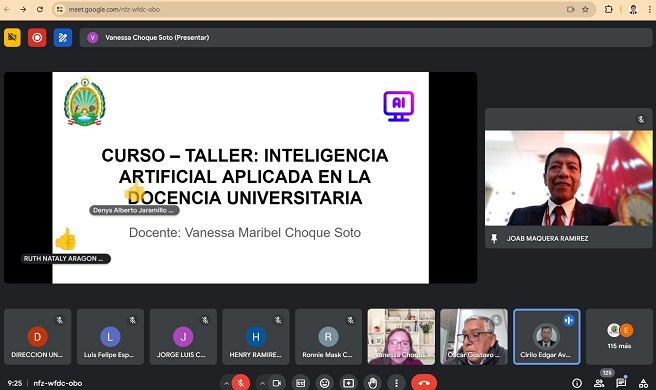Screen dimensions: 656x390
Task: Click the red record button
Action: pyautogui.click(x=37, y=38)
